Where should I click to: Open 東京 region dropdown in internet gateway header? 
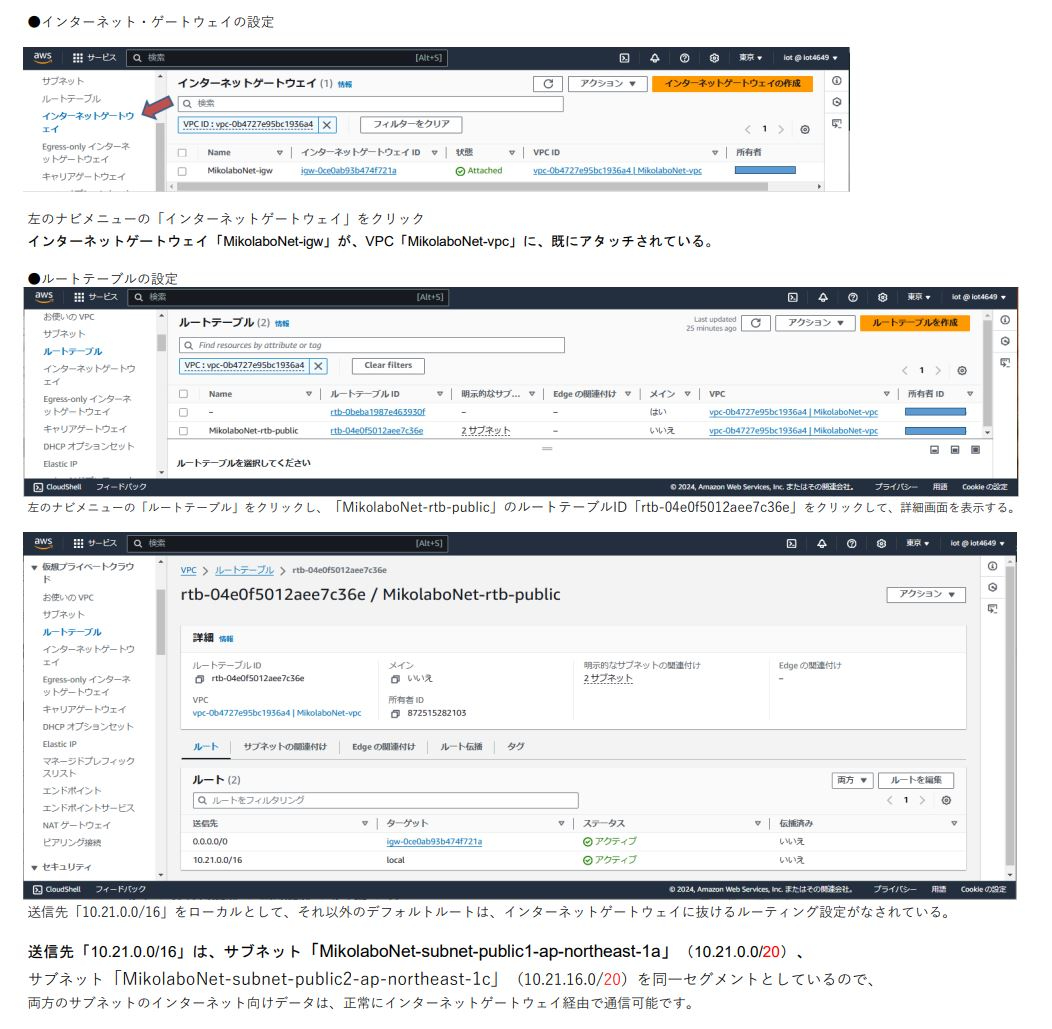tap(750, 58)
